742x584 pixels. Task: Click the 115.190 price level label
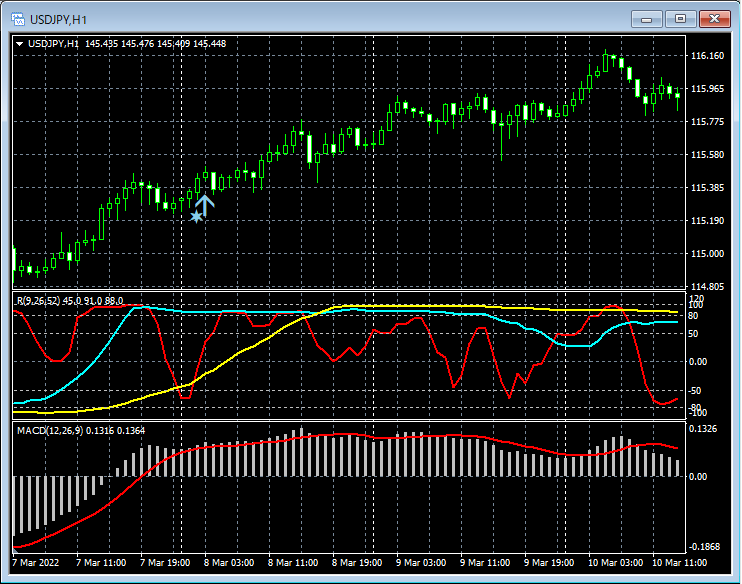point(707,221)
